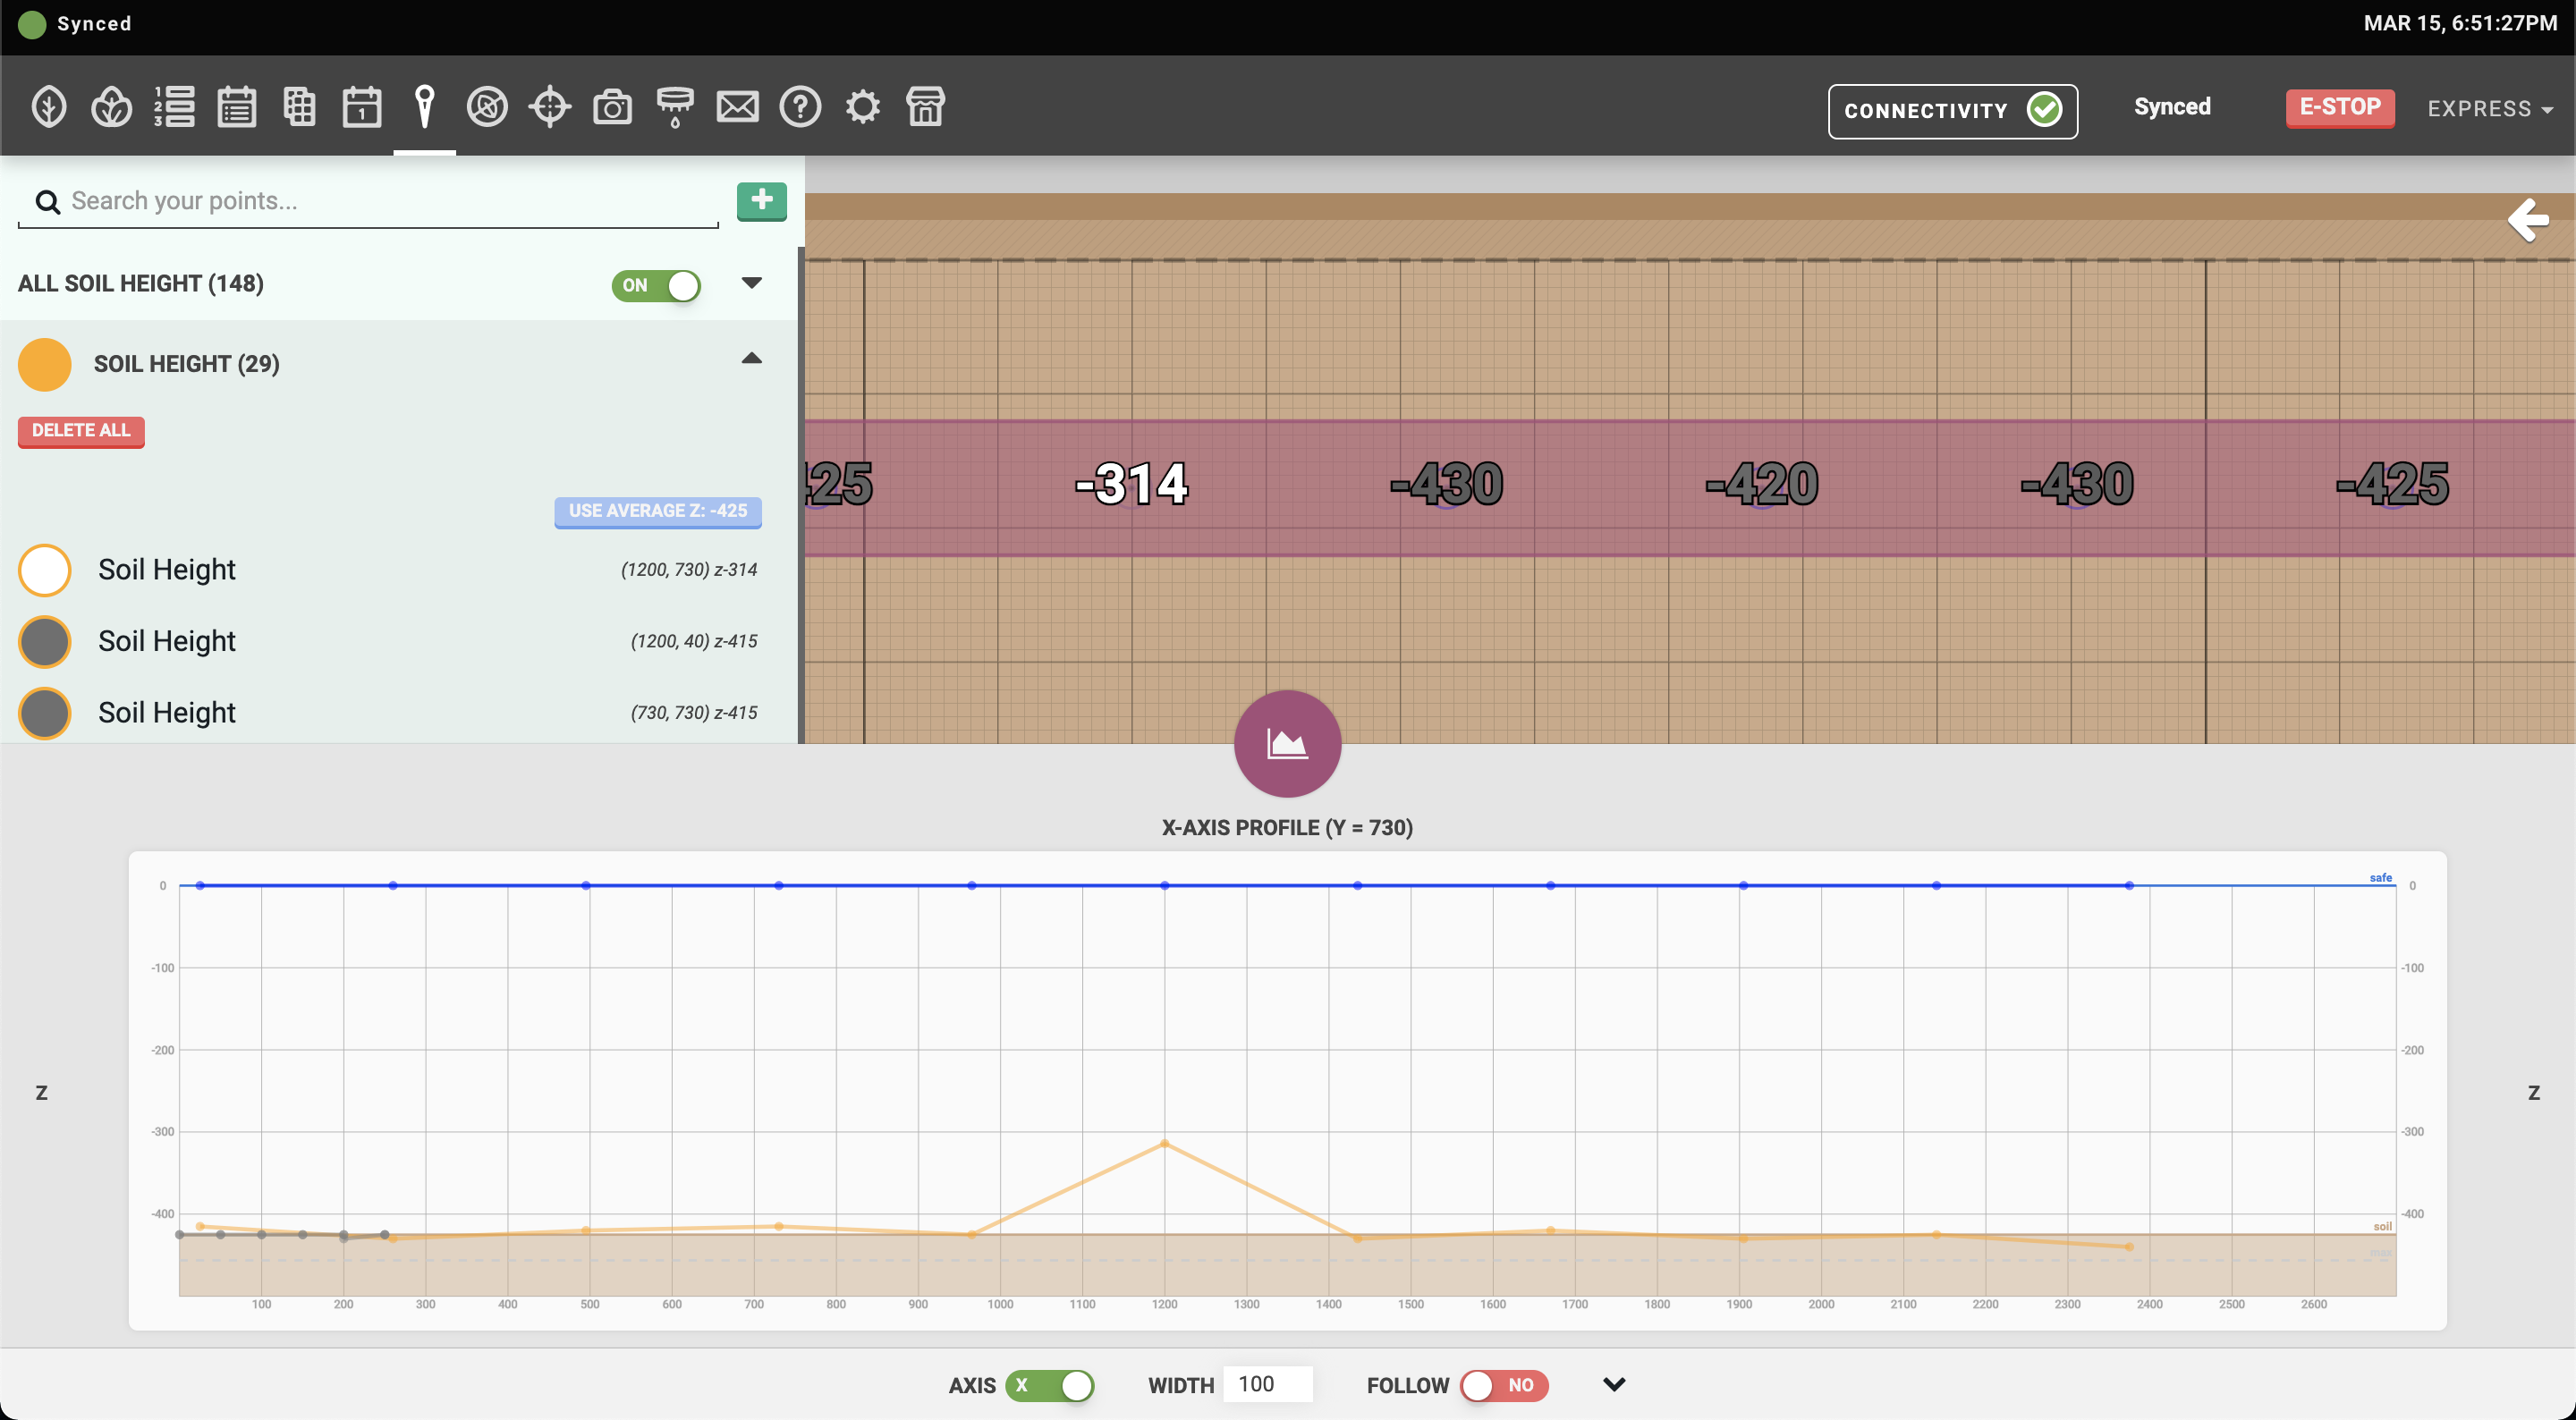Turn off ALL SOIL HEIGHT layer
2576x1420 pixels.
(657, 286)
